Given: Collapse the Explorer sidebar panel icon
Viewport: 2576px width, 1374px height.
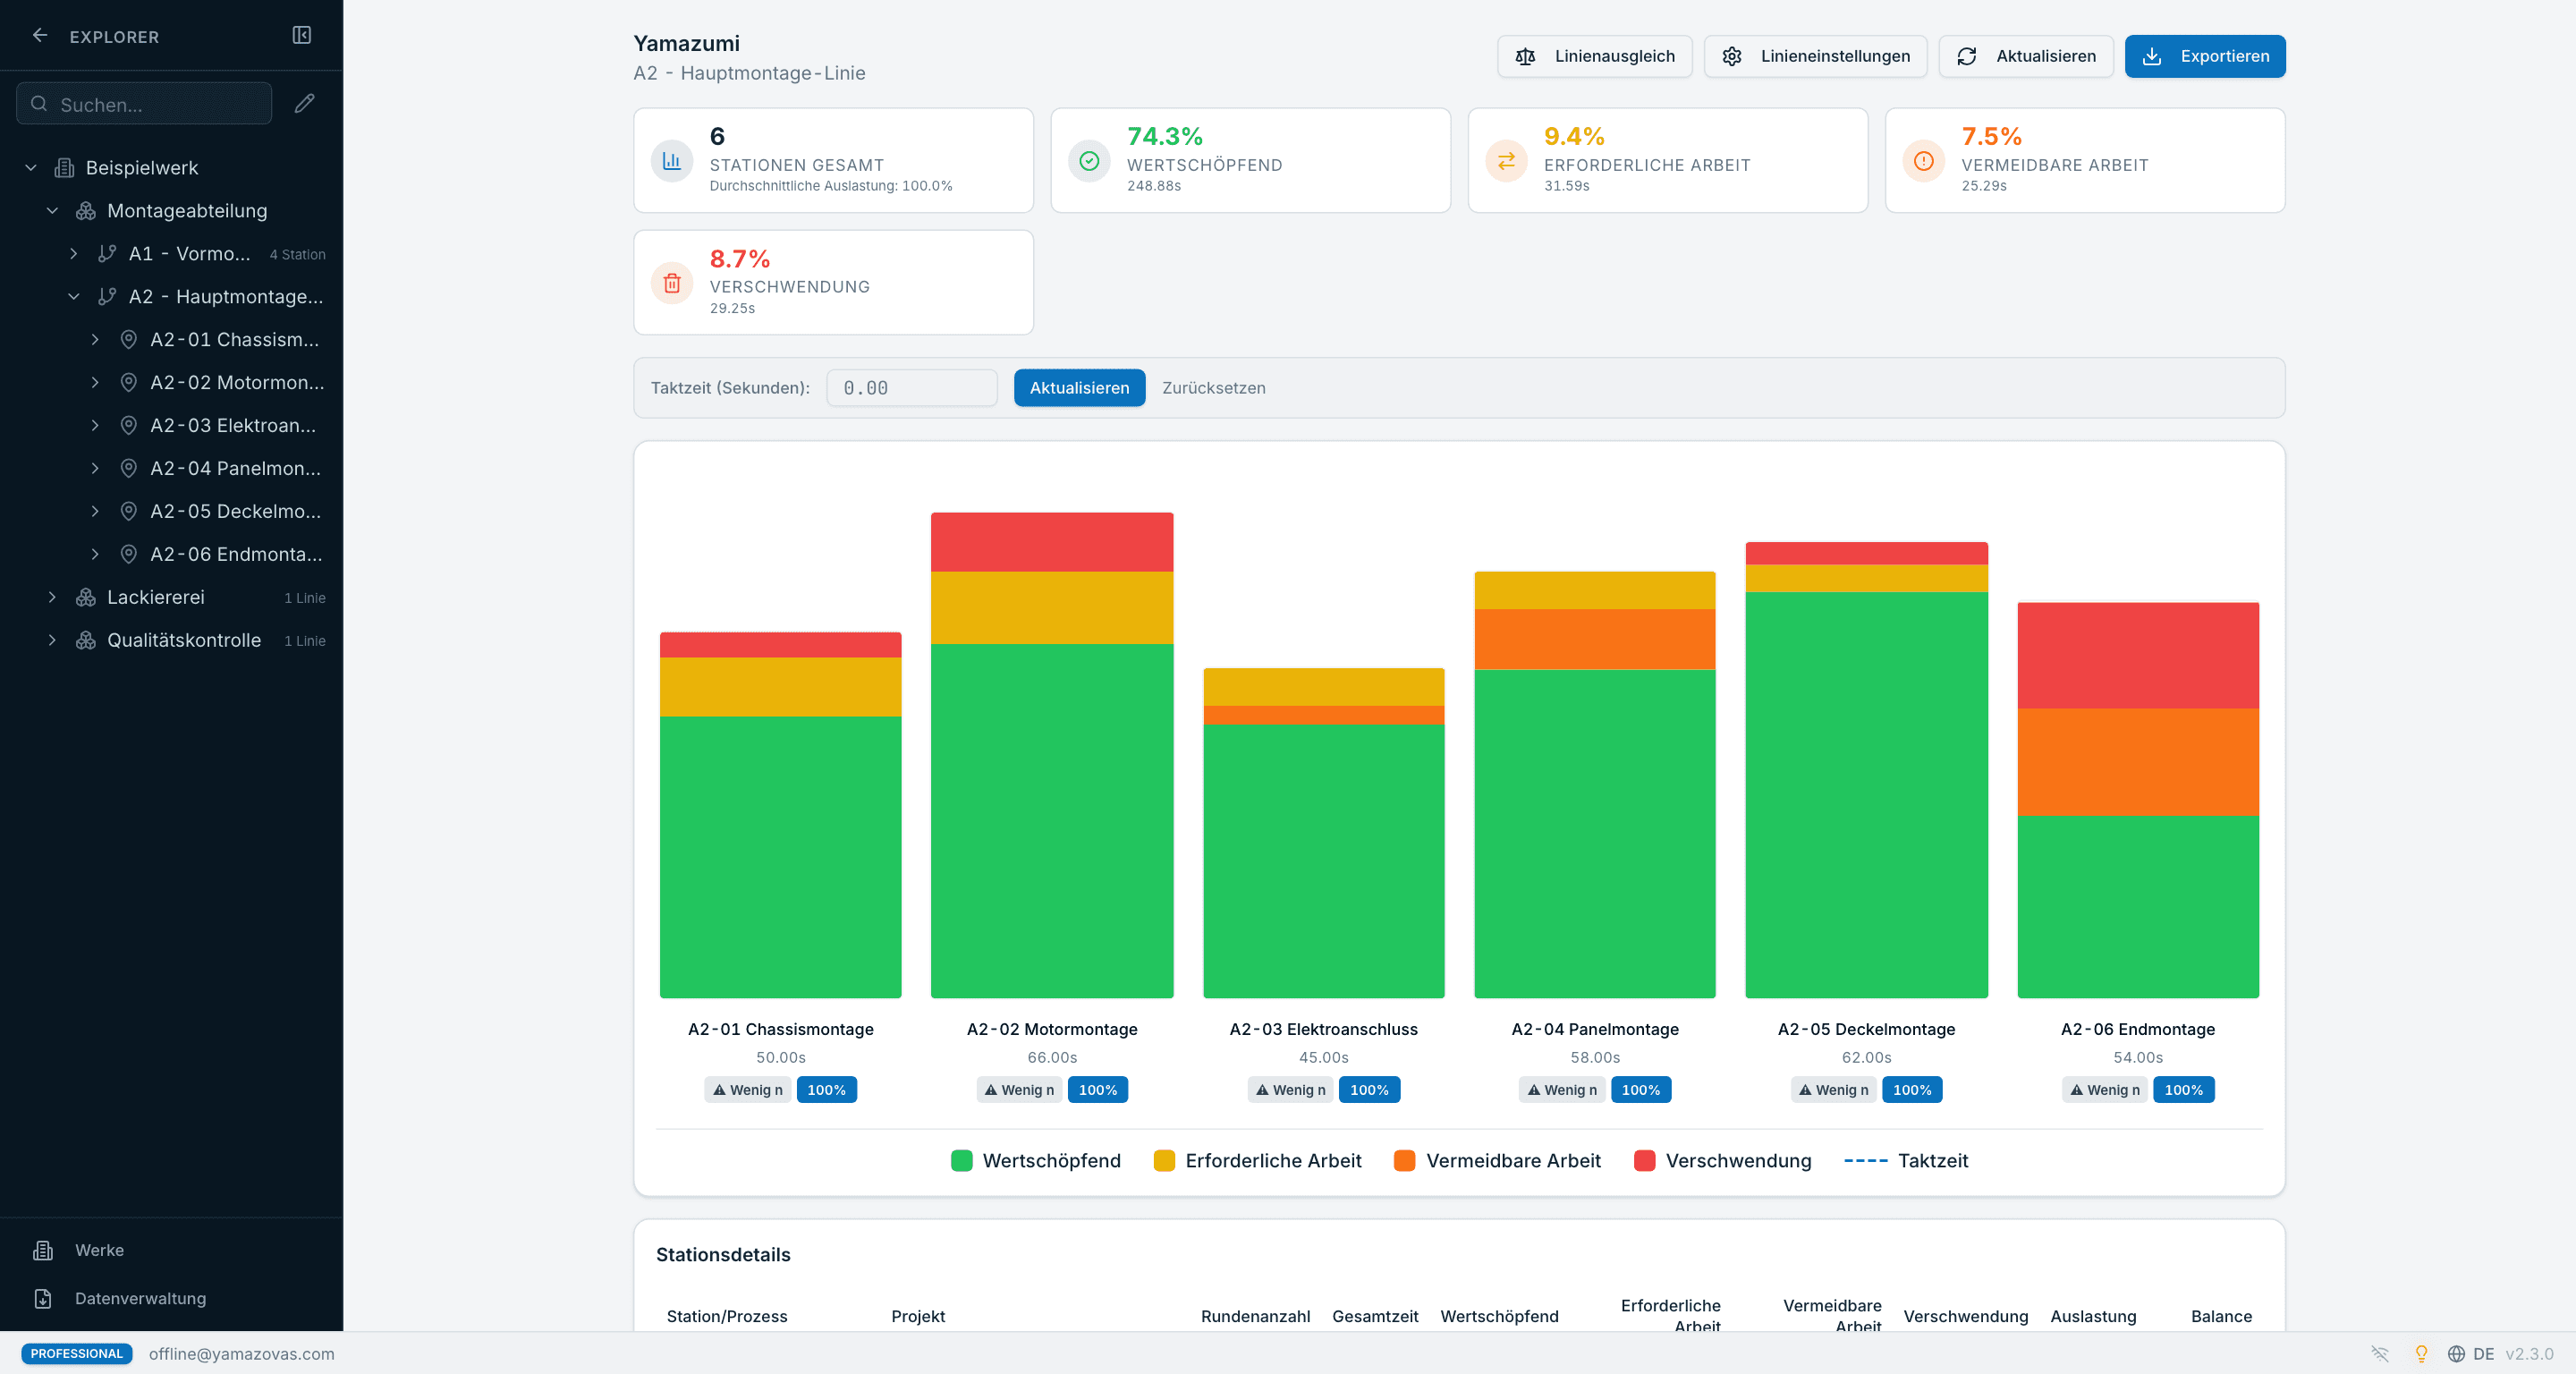Looking at the screenshot, I should [302, 36].
